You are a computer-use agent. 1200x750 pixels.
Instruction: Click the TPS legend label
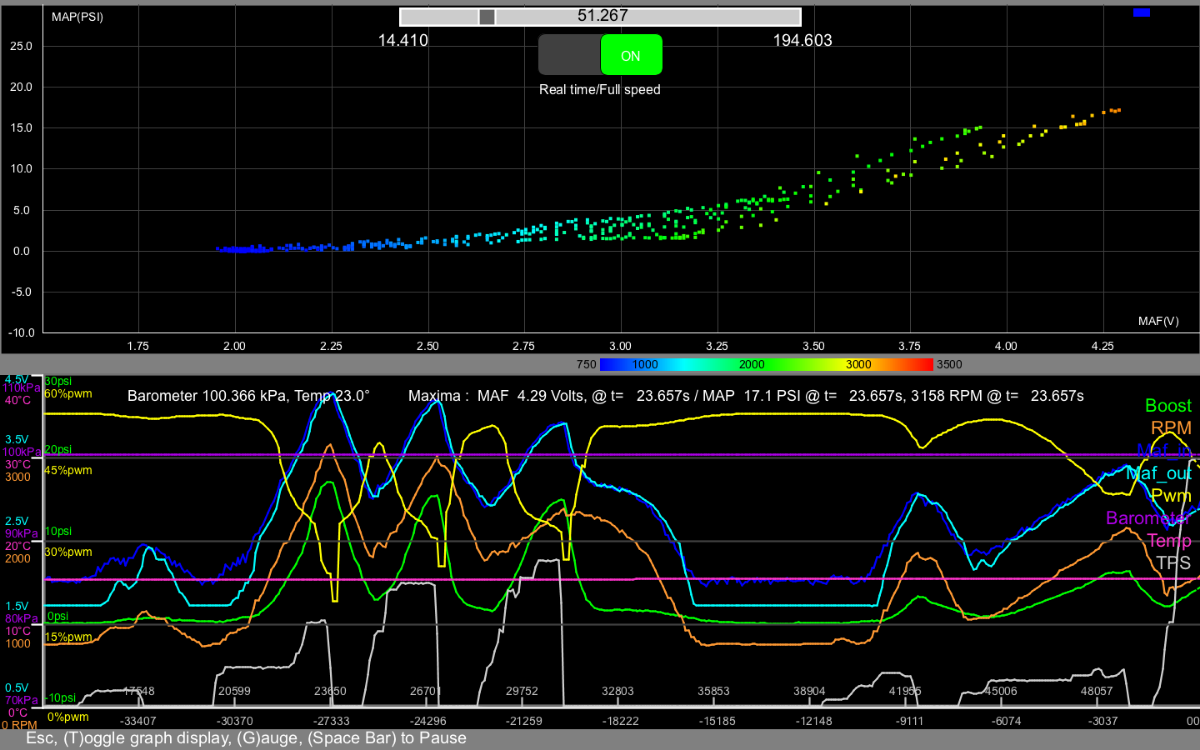pyautogui.click(x=1174, y=563)
